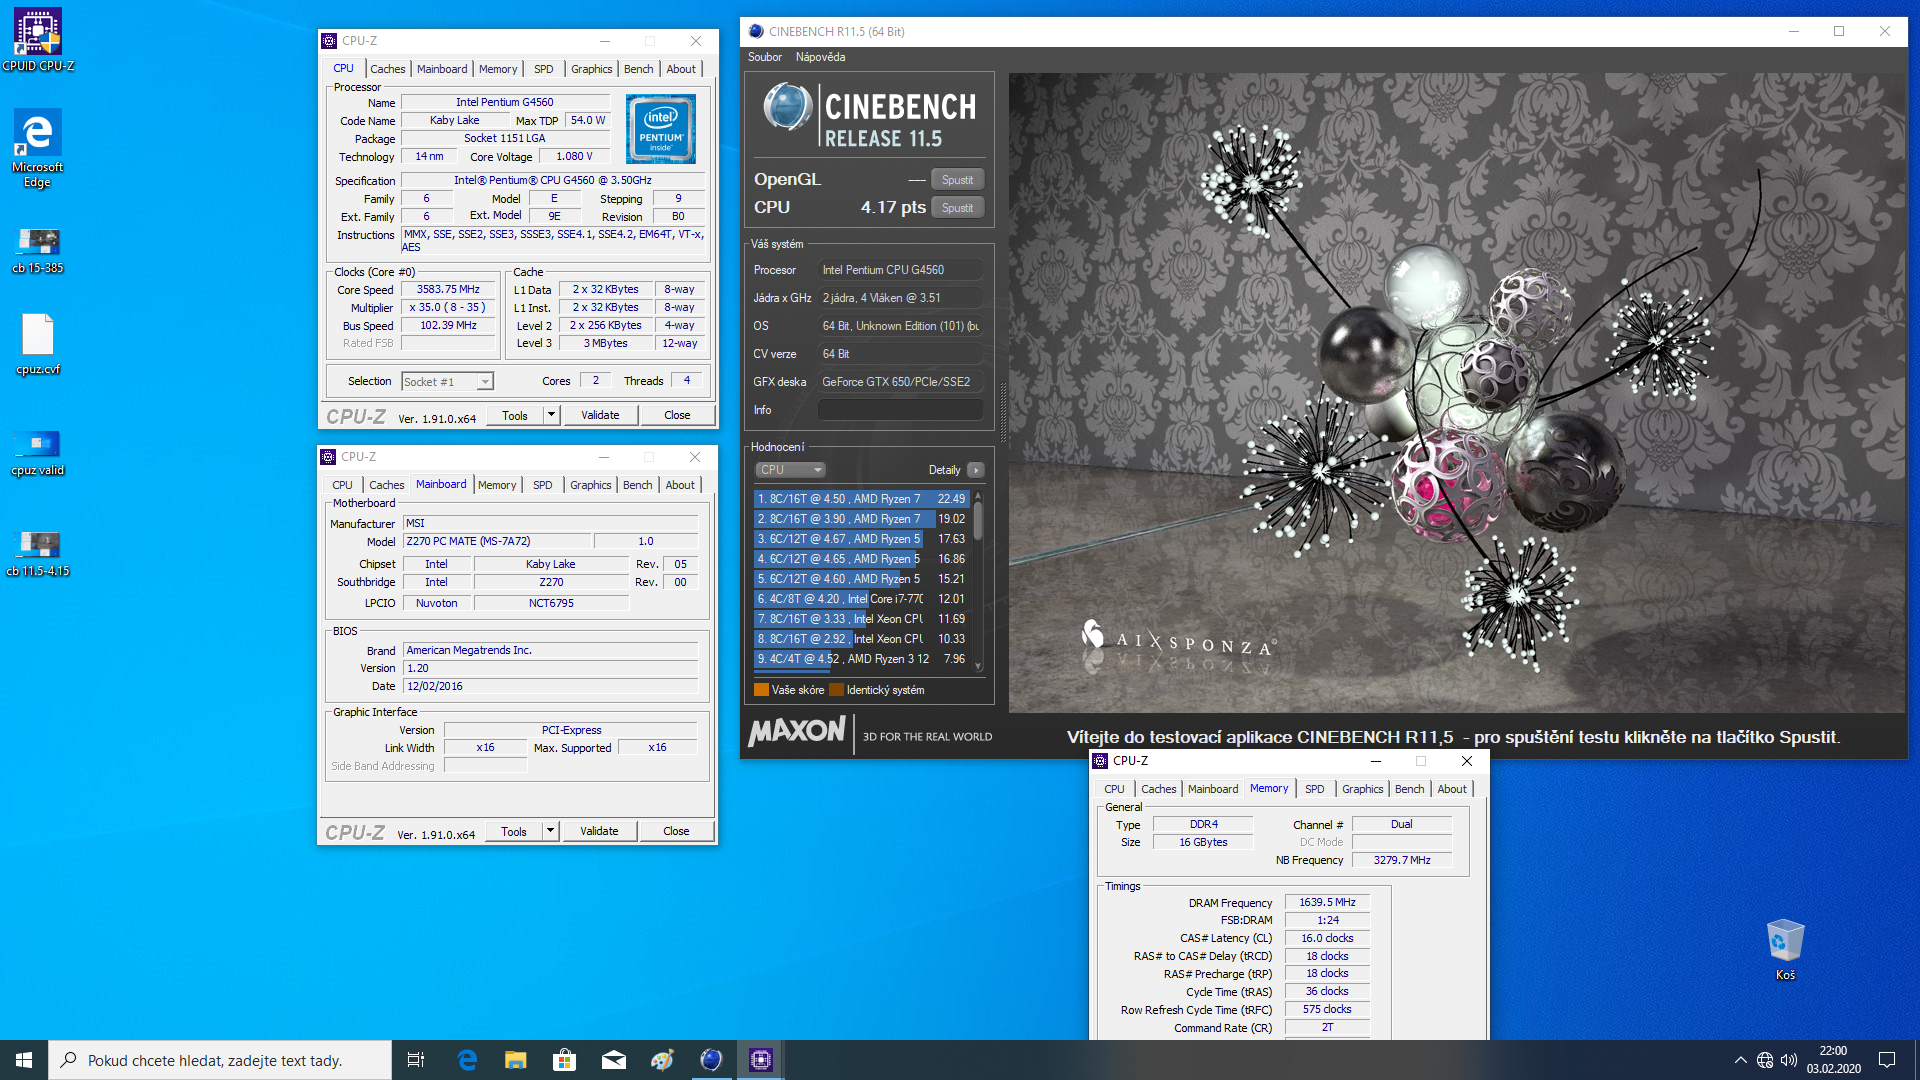Open volume control in system tray

(1789, 1060)
